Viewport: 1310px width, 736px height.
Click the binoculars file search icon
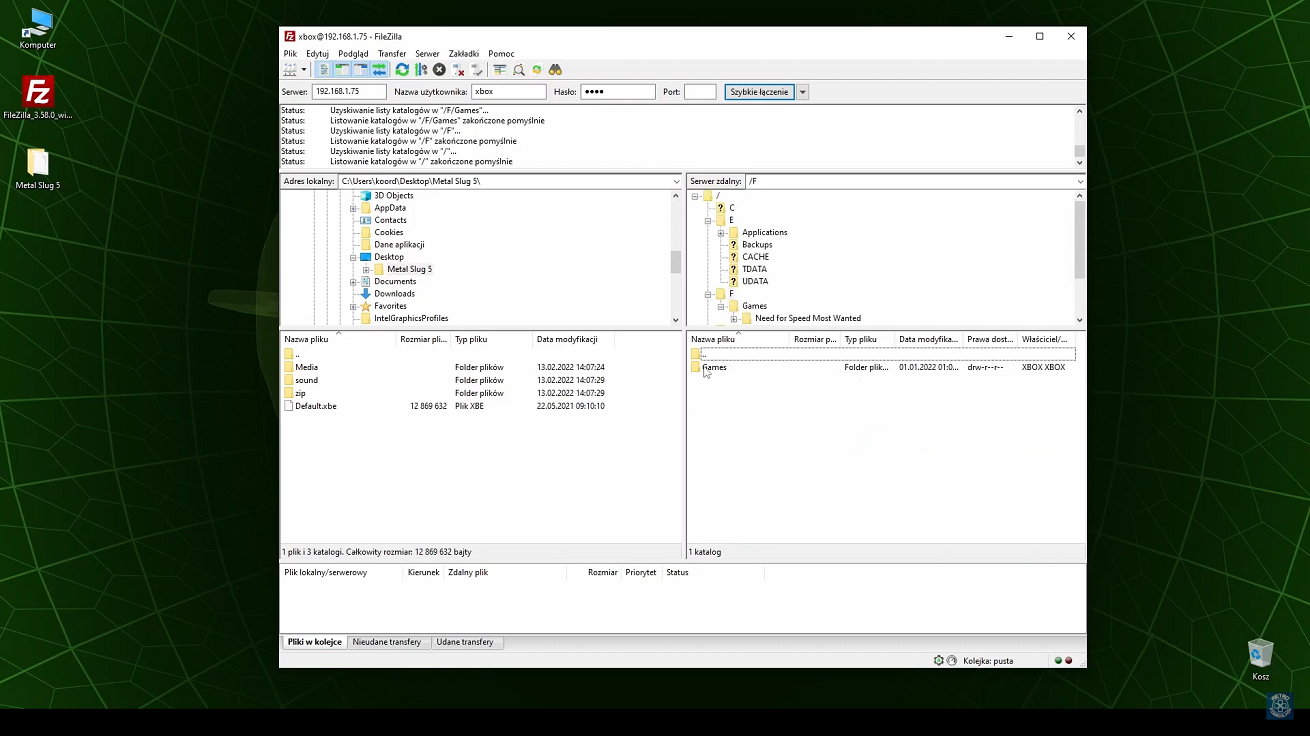click(555, 70)
